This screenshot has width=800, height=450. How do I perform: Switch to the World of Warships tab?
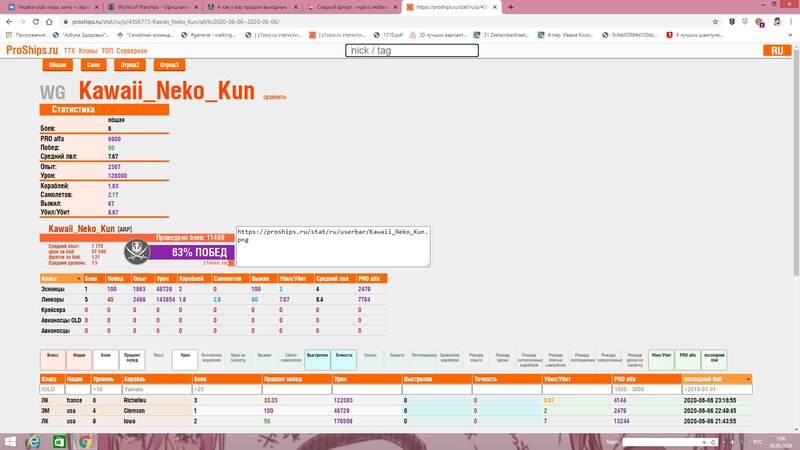[x=153, y=7]
